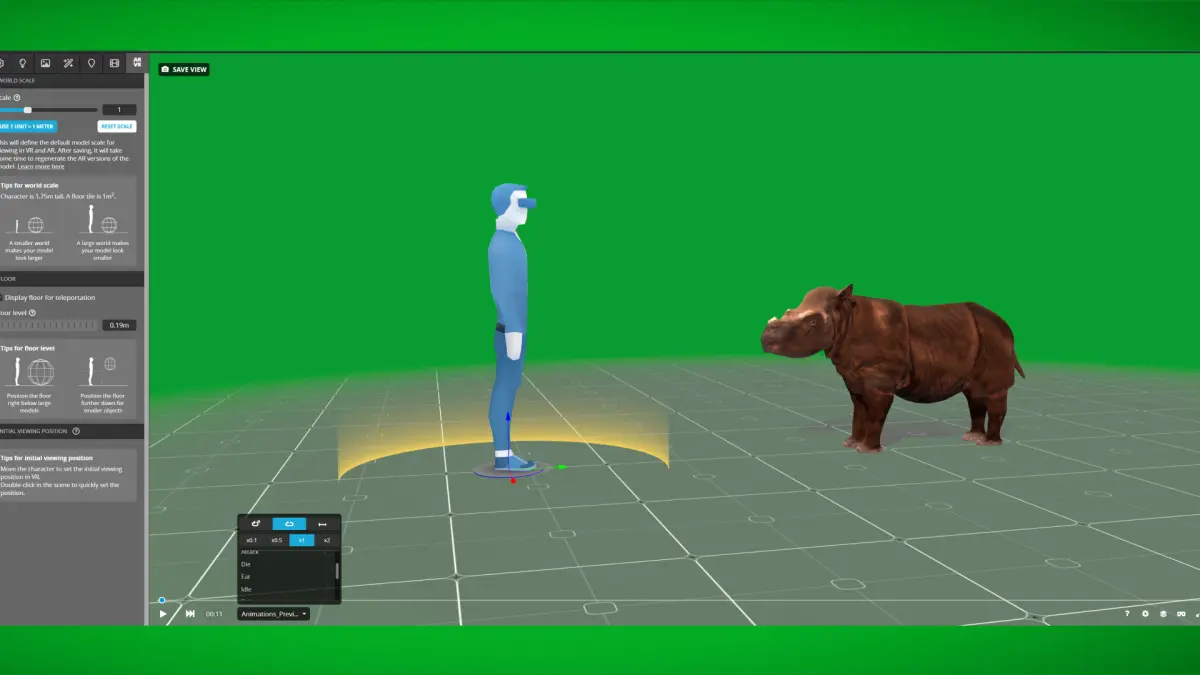Open the Lighting tab (light bulb icon)
Image resolution: width=1200 pixels, height=675 pixels.
22,63
